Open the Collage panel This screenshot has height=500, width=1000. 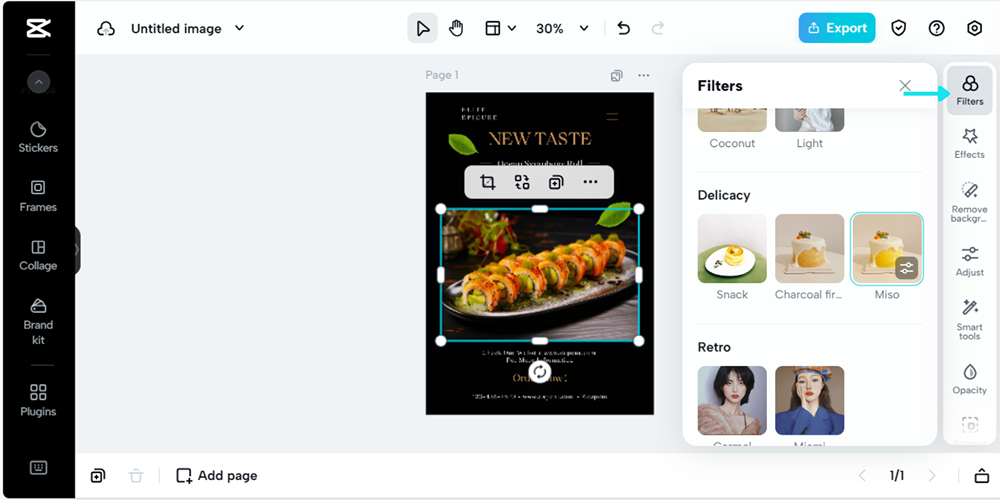coord(38,255)
